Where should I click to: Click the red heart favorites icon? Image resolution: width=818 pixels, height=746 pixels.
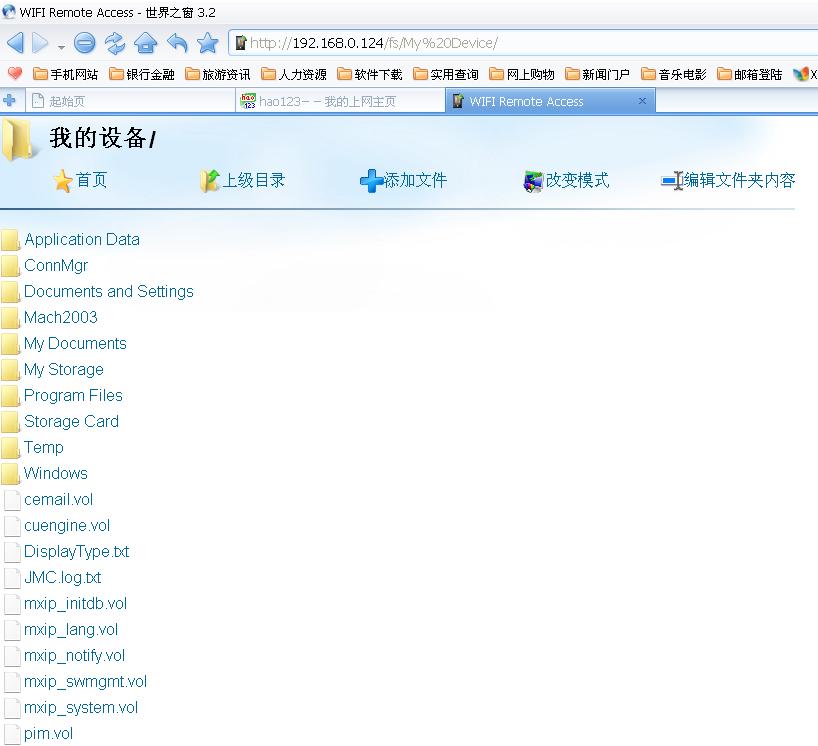click(14, 74)
